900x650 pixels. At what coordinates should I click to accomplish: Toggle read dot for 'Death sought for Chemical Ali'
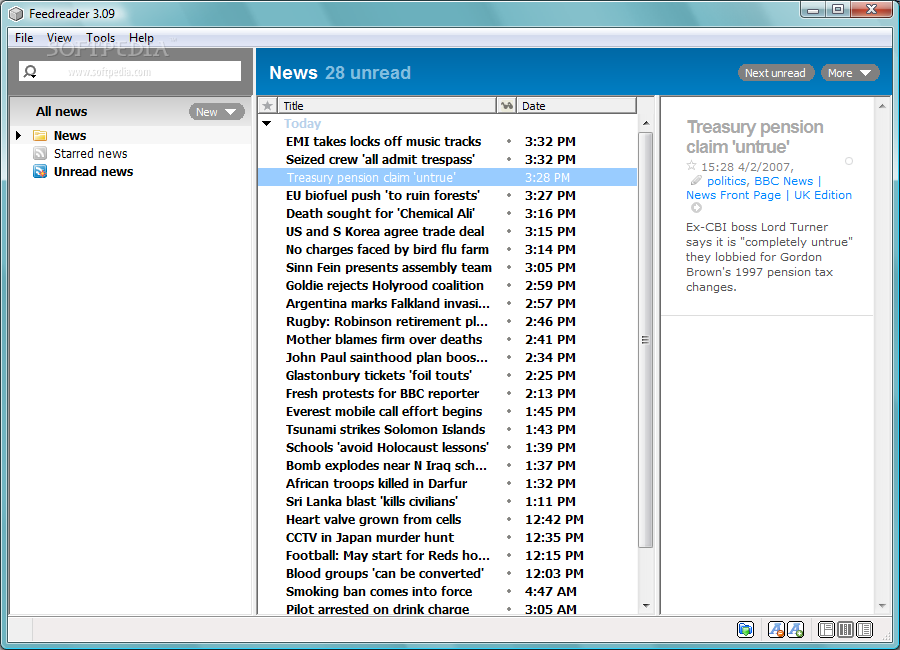coord(509,213)
